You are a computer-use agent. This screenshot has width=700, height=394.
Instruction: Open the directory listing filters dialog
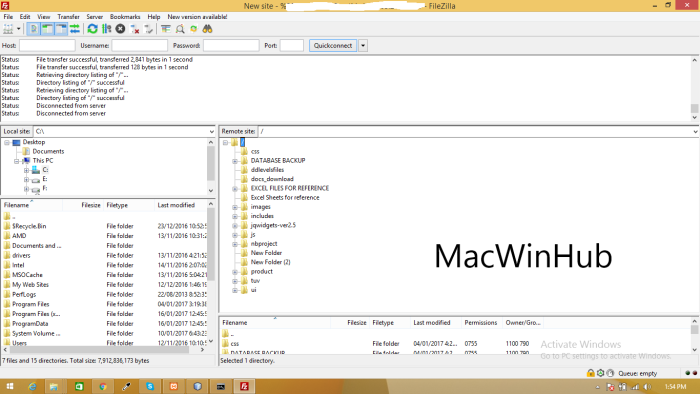coord(166,29)
